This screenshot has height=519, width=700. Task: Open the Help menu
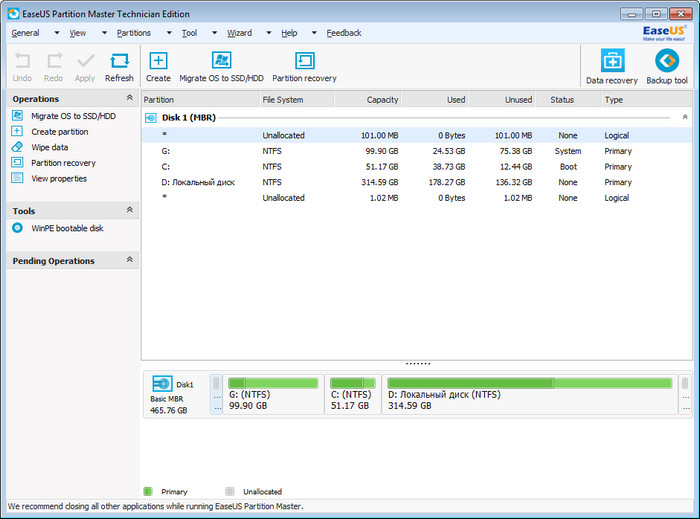pyautogui.click(x=289, y=33)
